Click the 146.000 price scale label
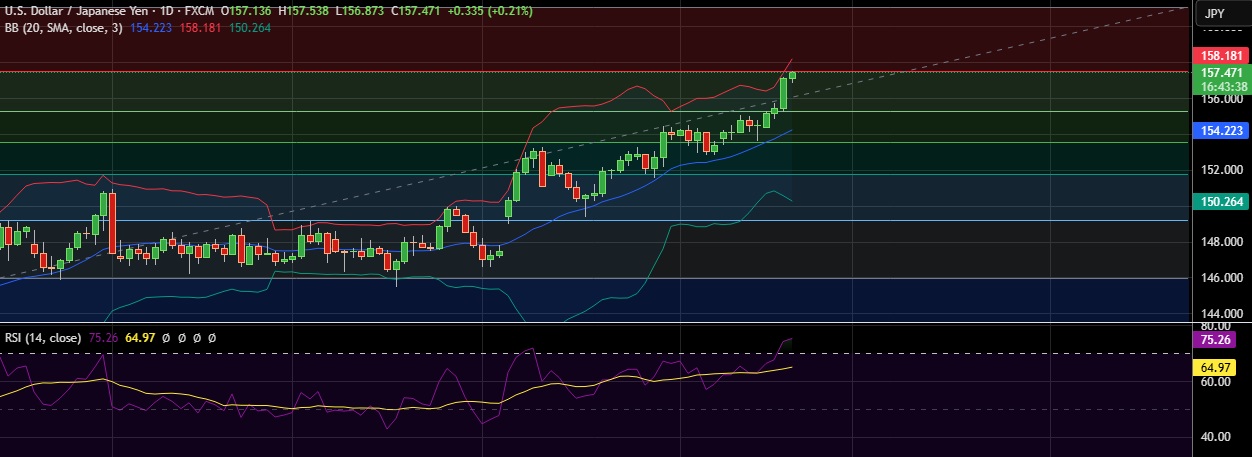Screen dimensions: 1252x457 pyautogui.click(x=1221, y=278)
